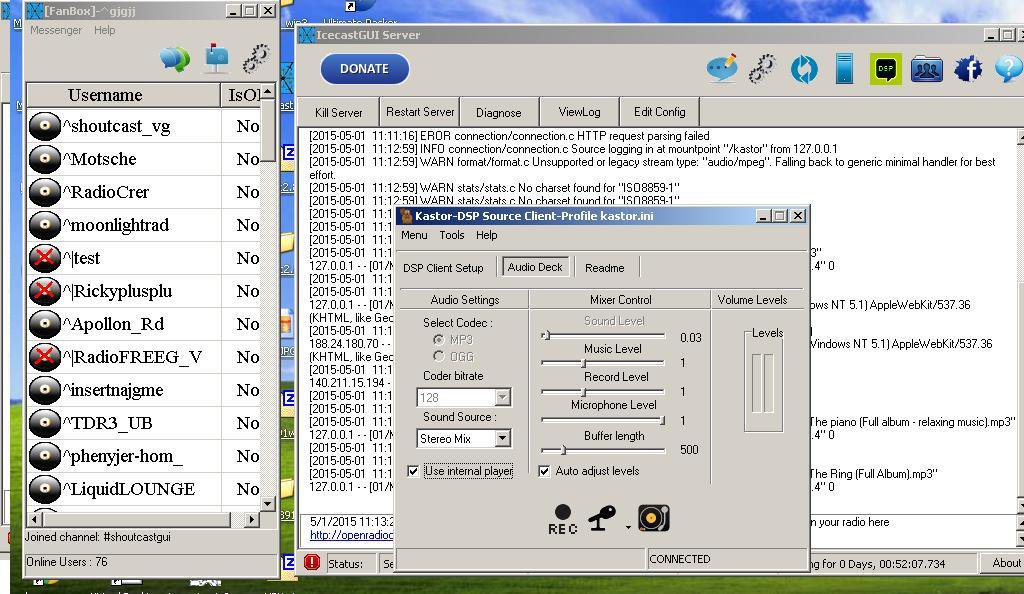This screenshot has width=1024, height=594.
Task: Click the users group folder toolbar icon
Action: [x=924, y=70]
